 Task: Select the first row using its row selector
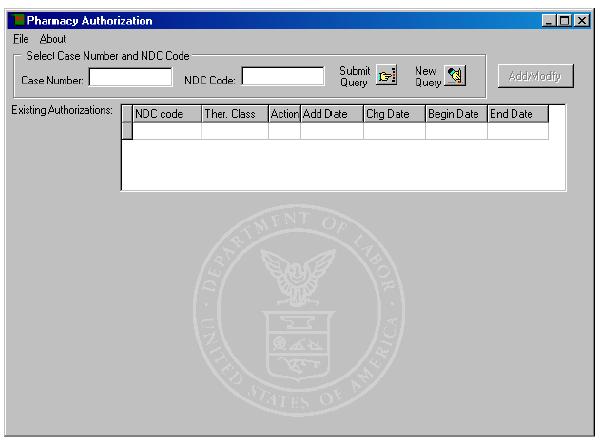point(127,131)
